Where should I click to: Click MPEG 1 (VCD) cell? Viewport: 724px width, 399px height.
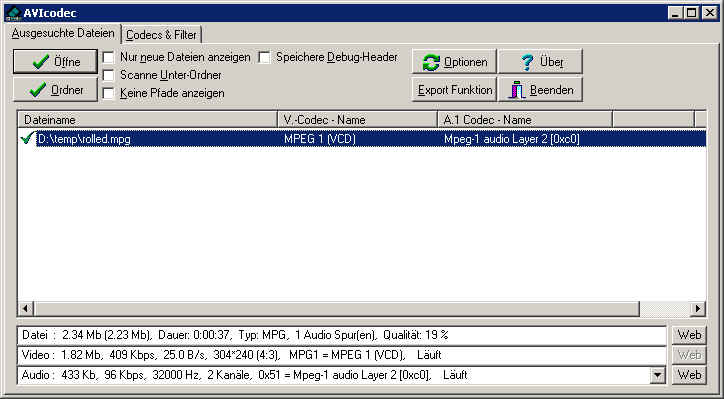click(320, 139)
